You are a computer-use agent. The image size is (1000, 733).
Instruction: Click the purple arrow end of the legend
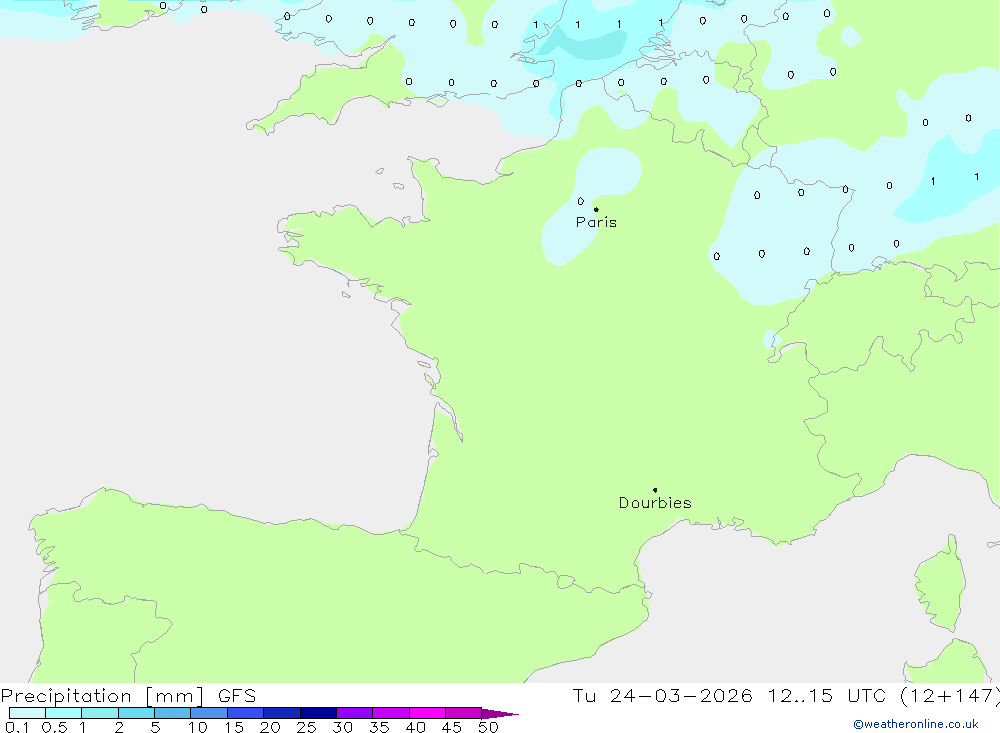pos(500,713)
